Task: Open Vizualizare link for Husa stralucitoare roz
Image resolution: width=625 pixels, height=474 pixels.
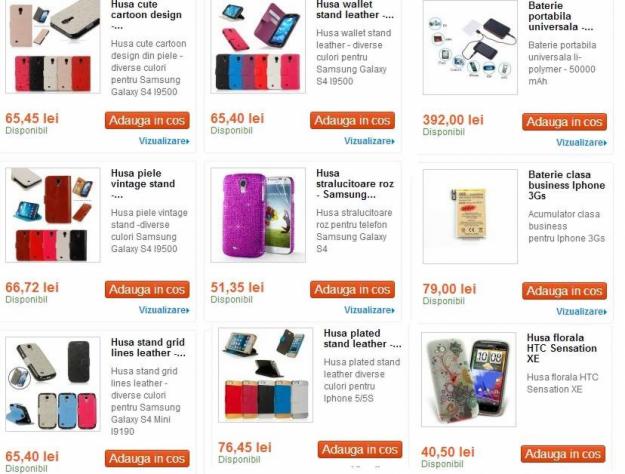Action: pyautogui.click(x=369, y=310)
